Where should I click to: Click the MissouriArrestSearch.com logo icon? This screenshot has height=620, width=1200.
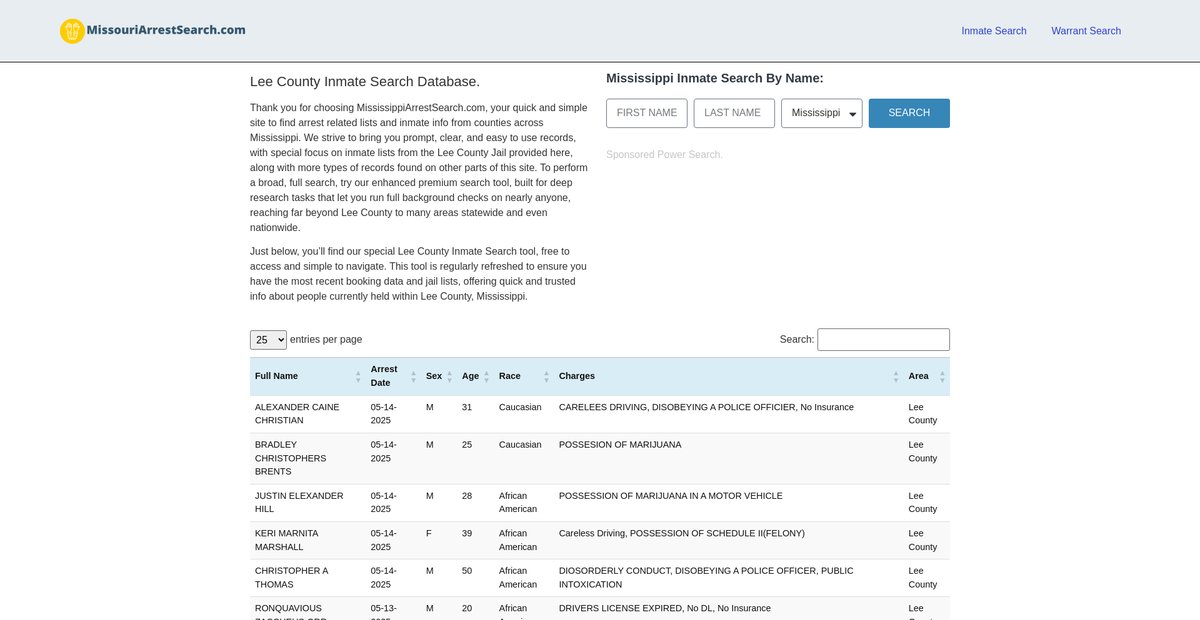pyautogui.click(x=72, y=31)
